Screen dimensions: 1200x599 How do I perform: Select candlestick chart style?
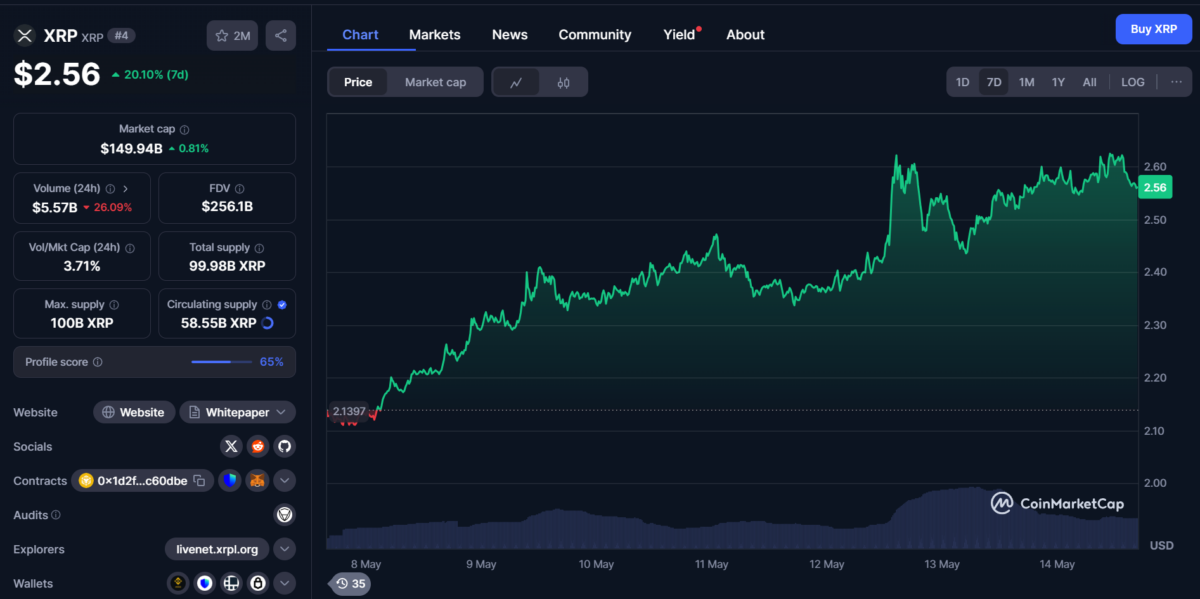563,82
